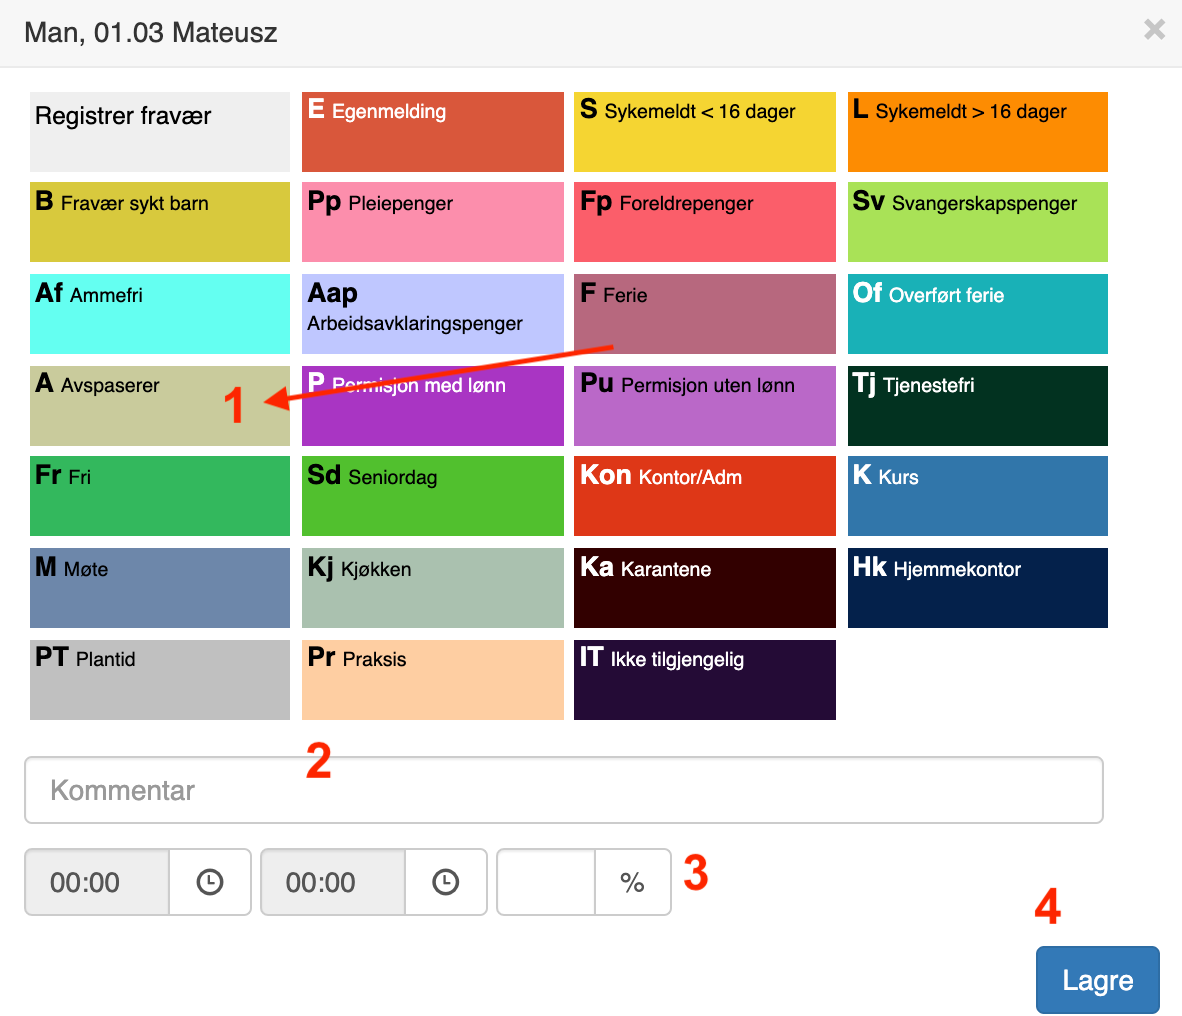The image size is (1182, 1016).
Task: Choose the Ferie absence tile
Action: 704,314
